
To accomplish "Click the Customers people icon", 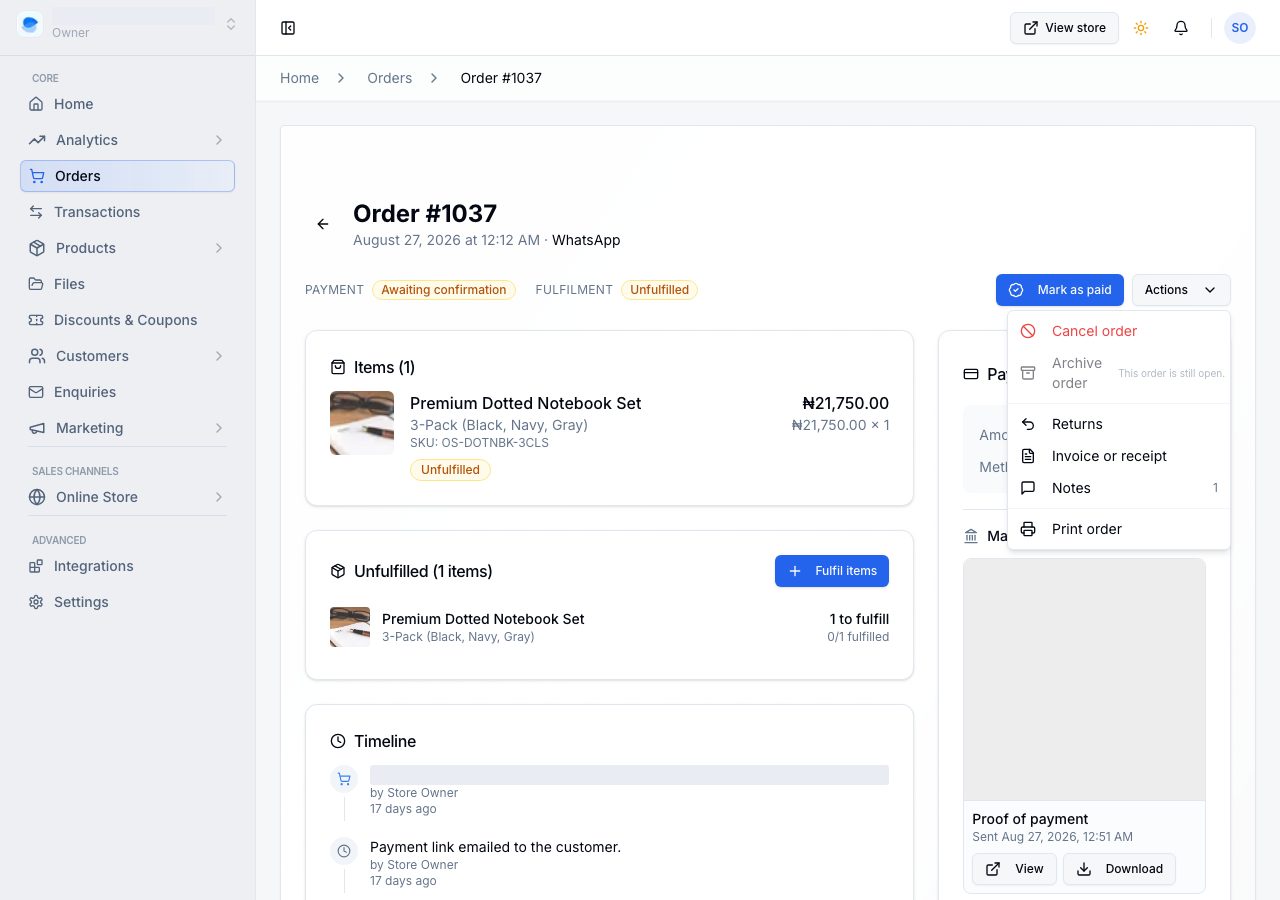I will [37, 356].
